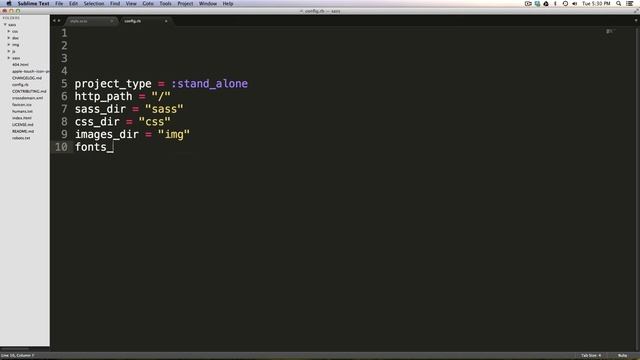Open favicon.ico in the sidebar
The image size is (640, 360).
[22, 104]
